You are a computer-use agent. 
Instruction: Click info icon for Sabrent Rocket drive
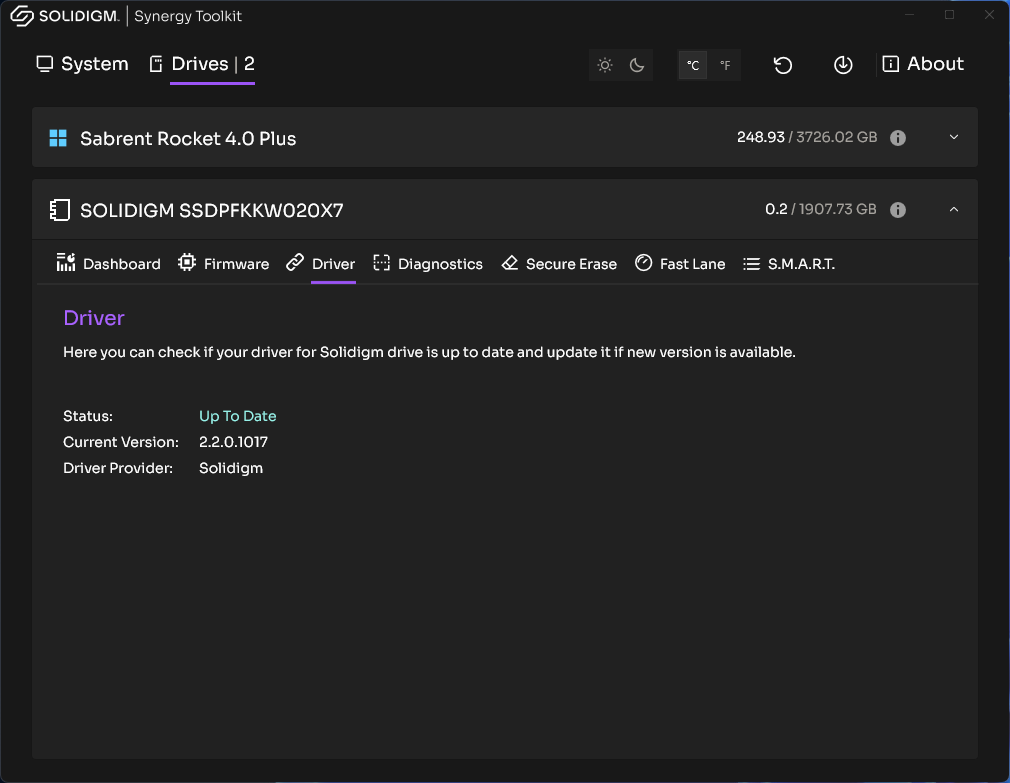click(x=898, y=138)
